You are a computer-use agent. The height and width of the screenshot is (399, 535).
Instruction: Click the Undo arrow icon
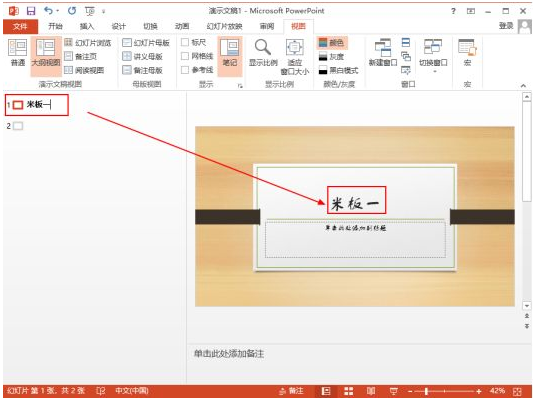(49, 11)
